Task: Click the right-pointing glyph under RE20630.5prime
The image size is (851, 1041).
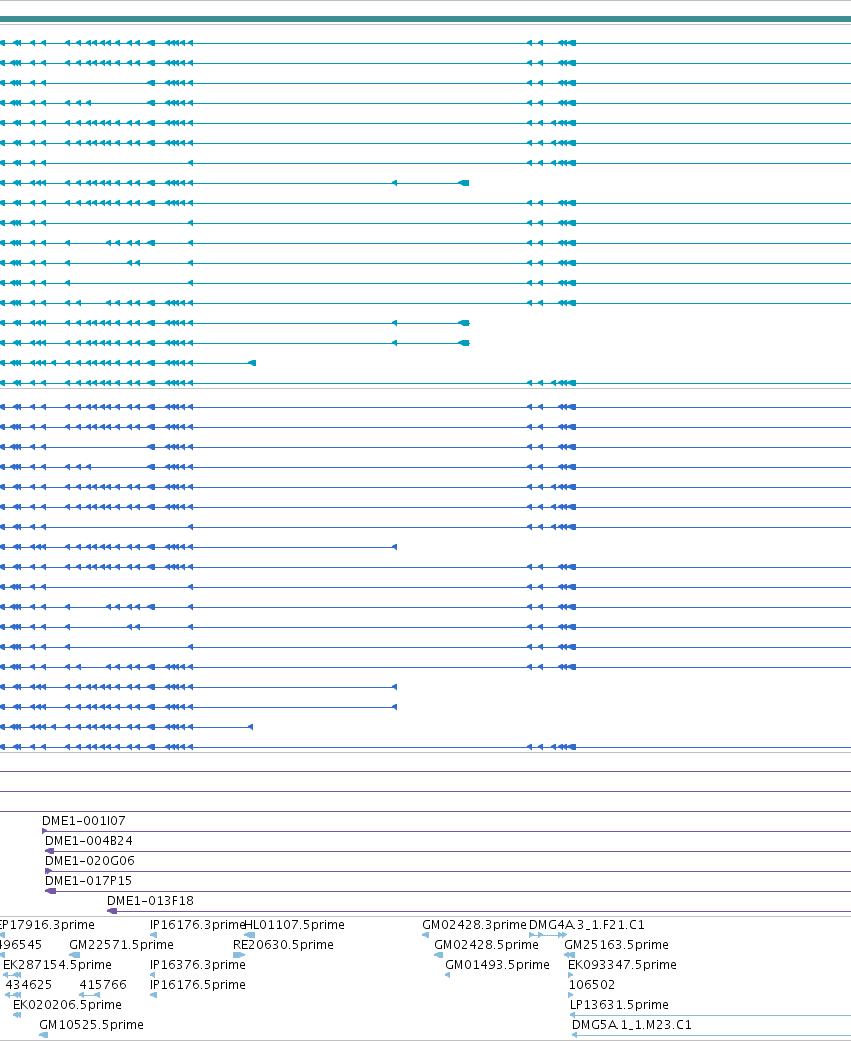Action: click(239, 955)
